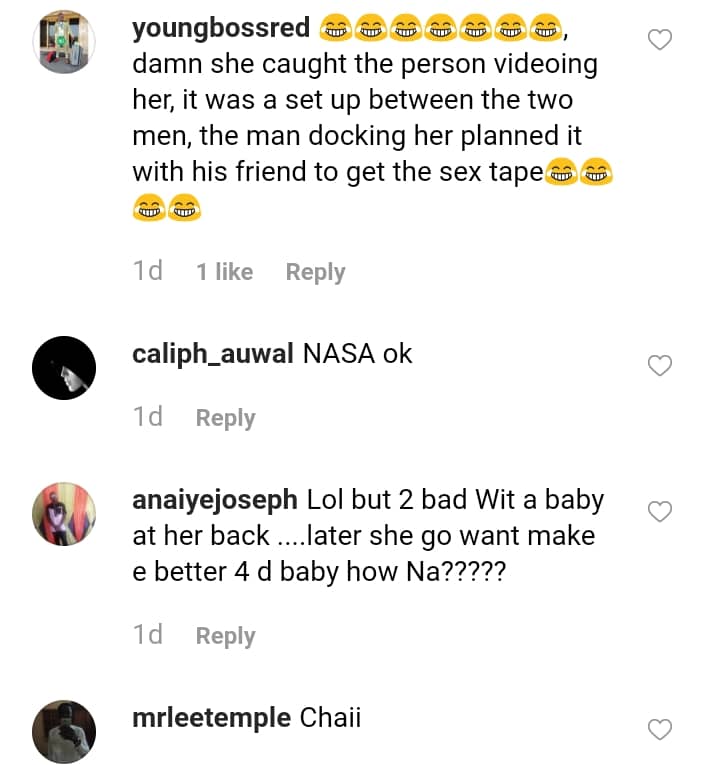The image size is (720, 765).
Task: Tap mrleetemple's profile avatar
Action: pyautogui.click(x=64, y=731)
